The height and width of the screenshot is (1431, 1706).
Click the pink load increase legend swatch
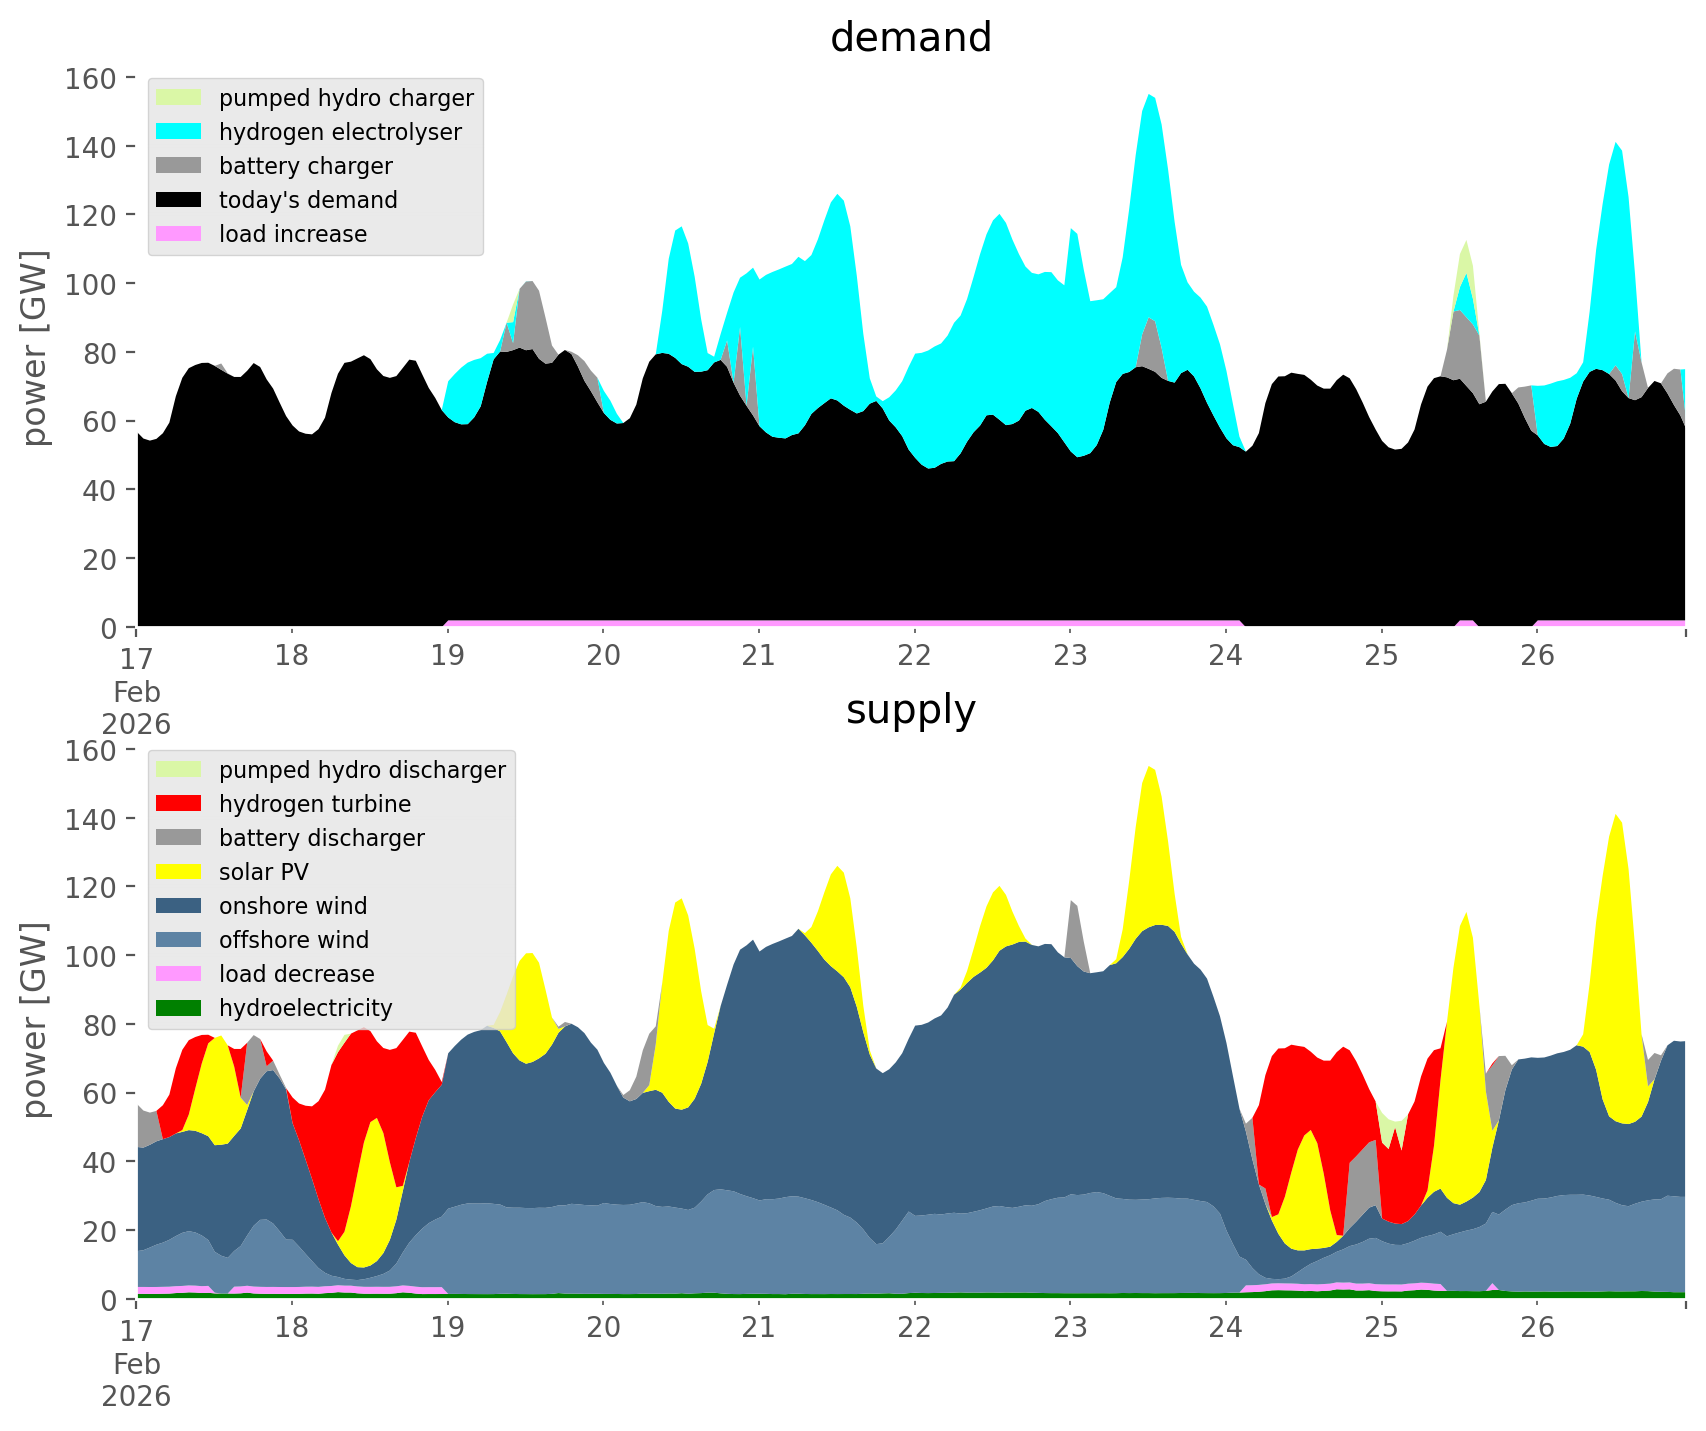coord(180,234)
